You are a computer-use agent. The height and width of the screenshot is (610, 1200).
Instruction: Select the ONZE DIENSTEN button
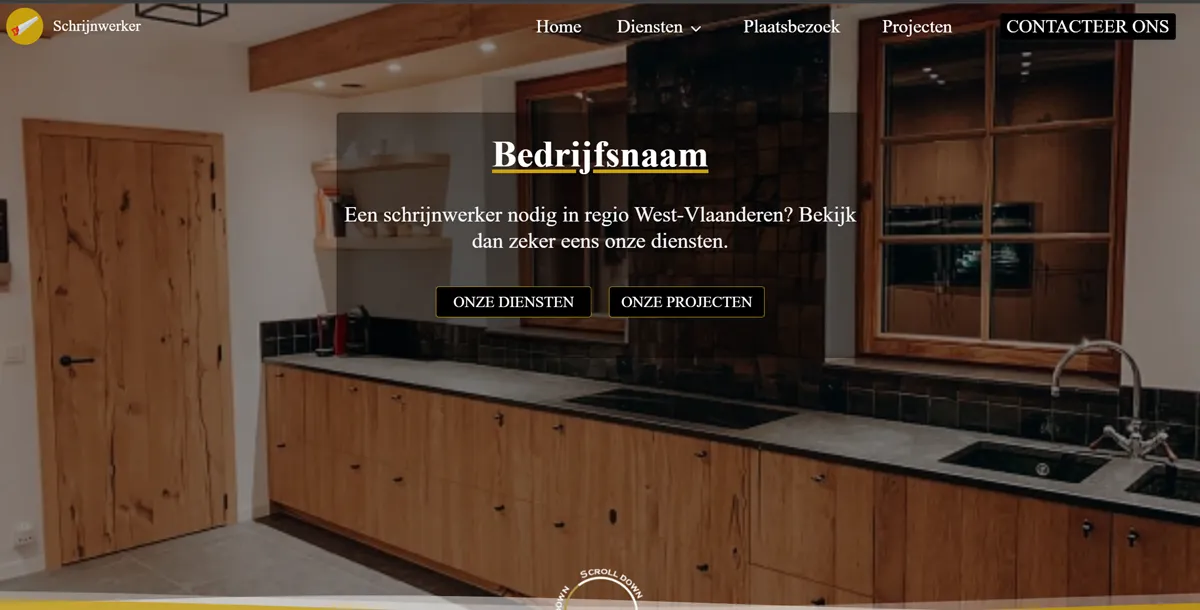(513, 302)
